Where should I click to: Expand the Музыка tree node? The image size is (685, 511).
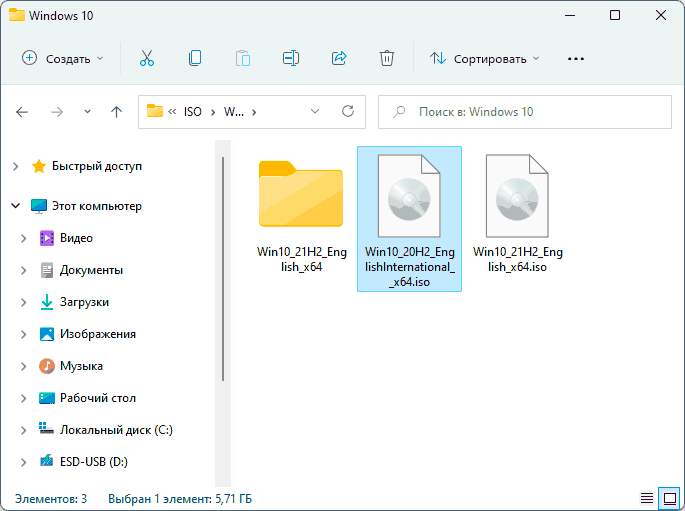pyautogui.click(x=24, y=366)
